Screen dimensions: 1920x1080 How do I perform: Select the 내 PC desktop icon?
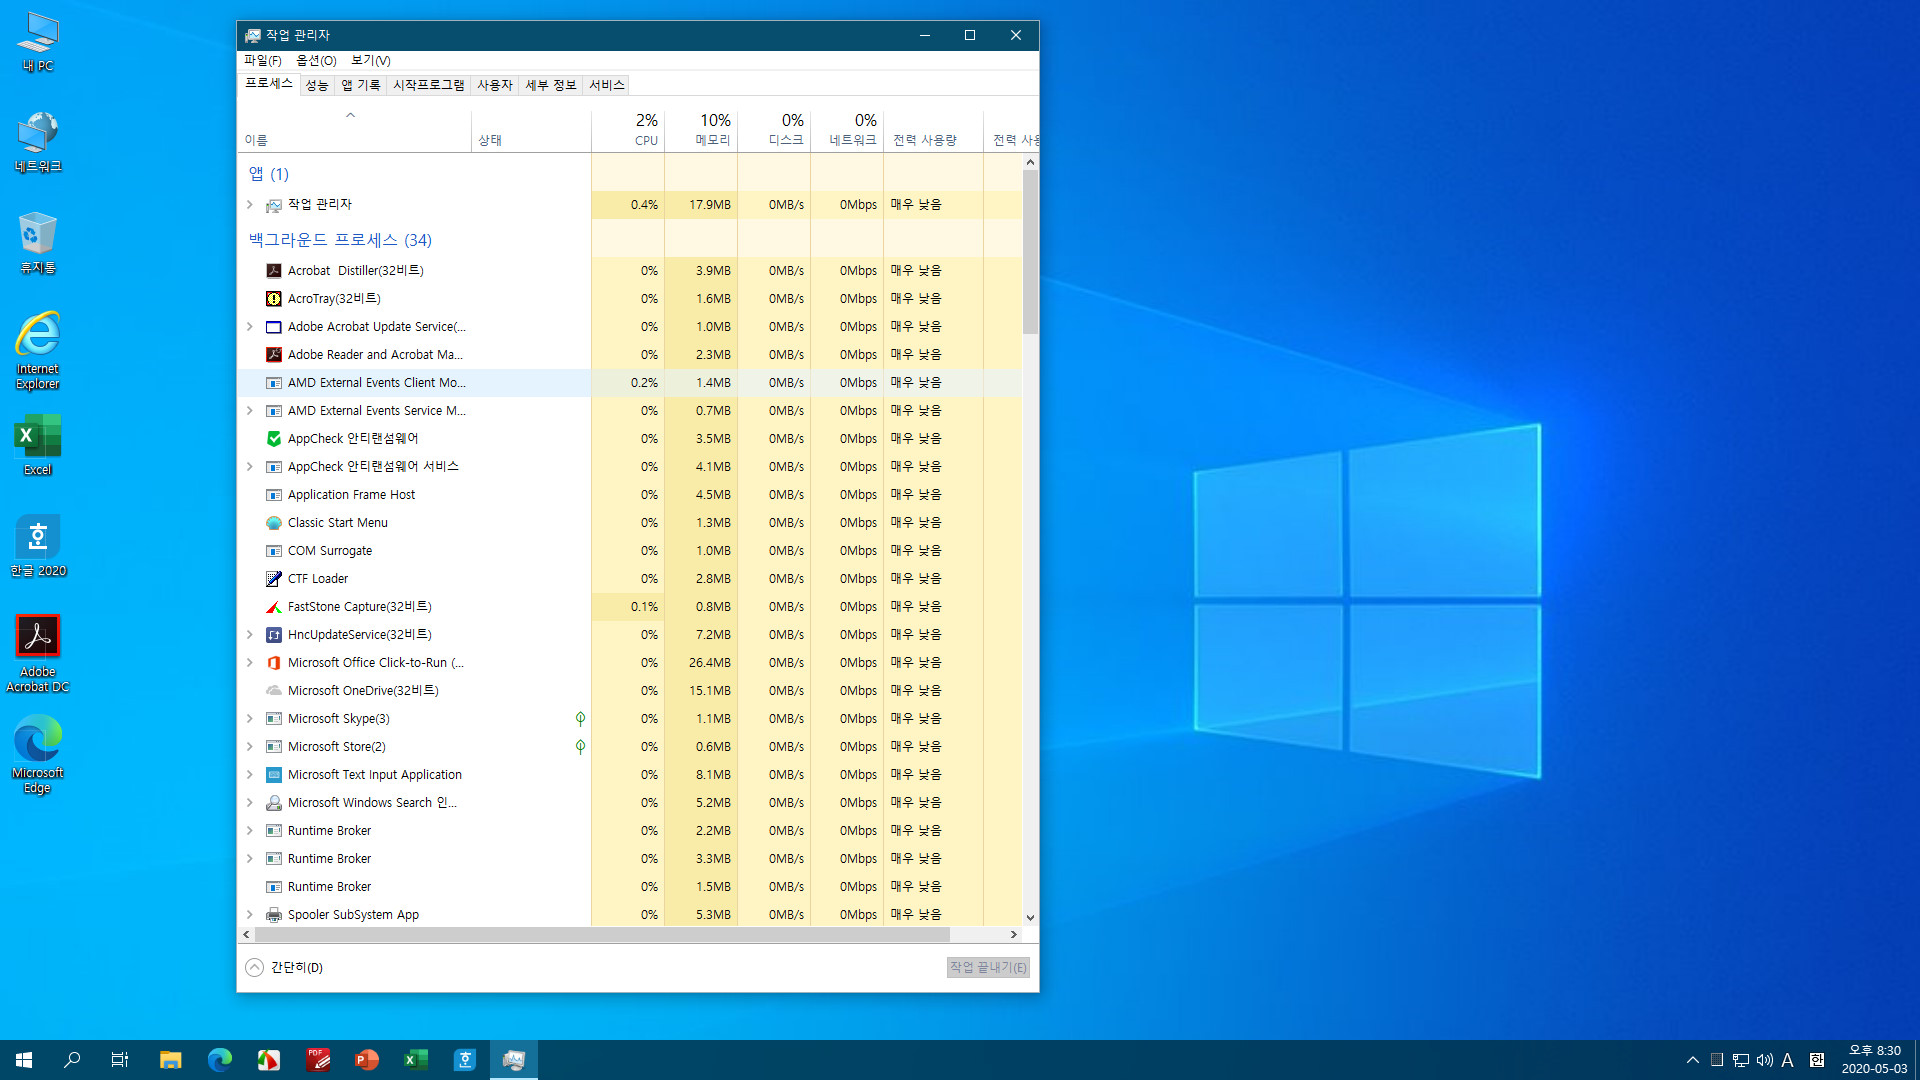coord(38,43)
